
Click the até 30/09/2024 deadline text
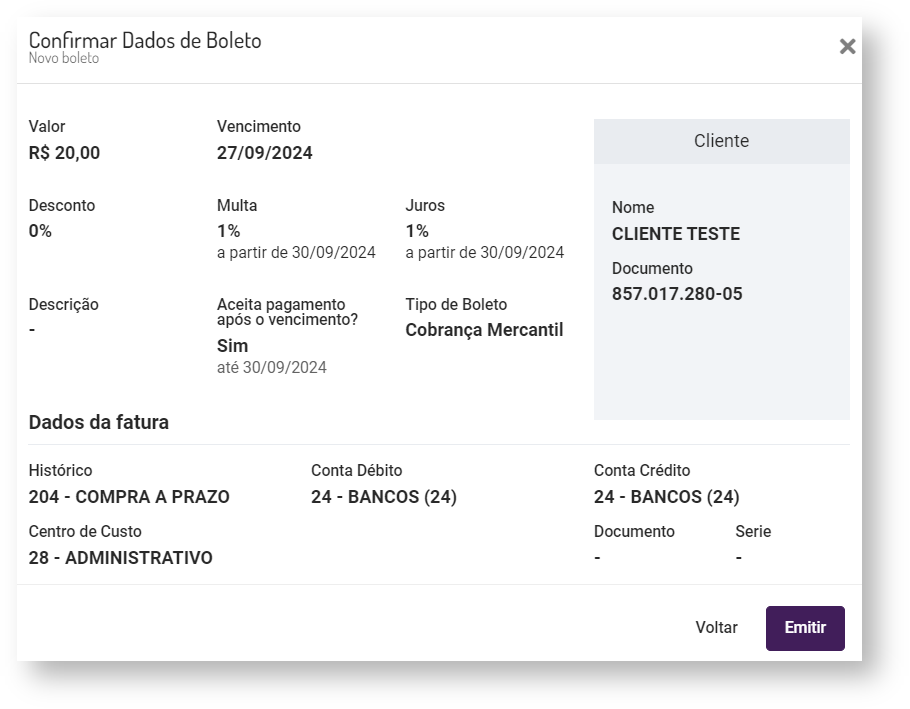coord(271,368)
